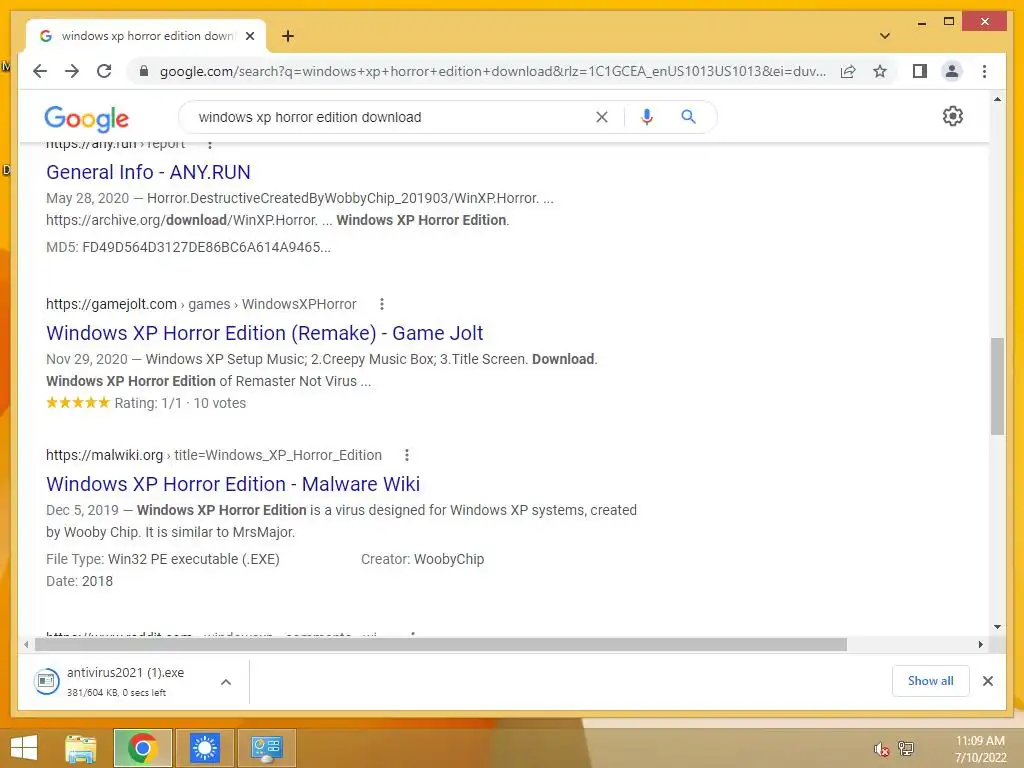This screenshot has width=1024, height=768.
Task: Submit search with magnifier icon
Action: (688, 117)
